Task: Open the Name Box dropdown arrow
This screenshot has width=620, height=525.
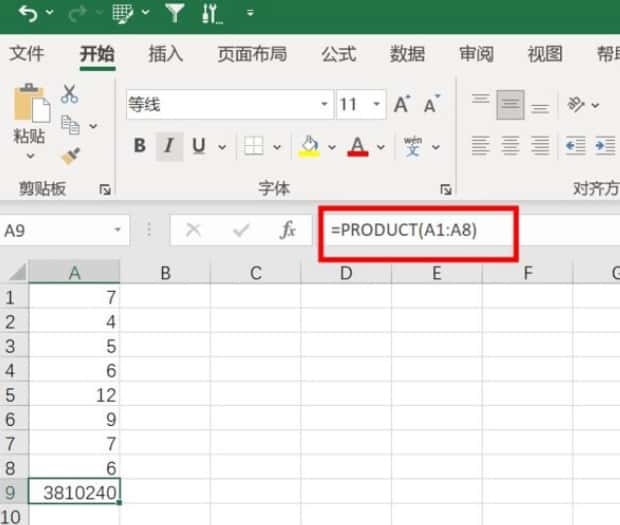Action: (119, 231)
